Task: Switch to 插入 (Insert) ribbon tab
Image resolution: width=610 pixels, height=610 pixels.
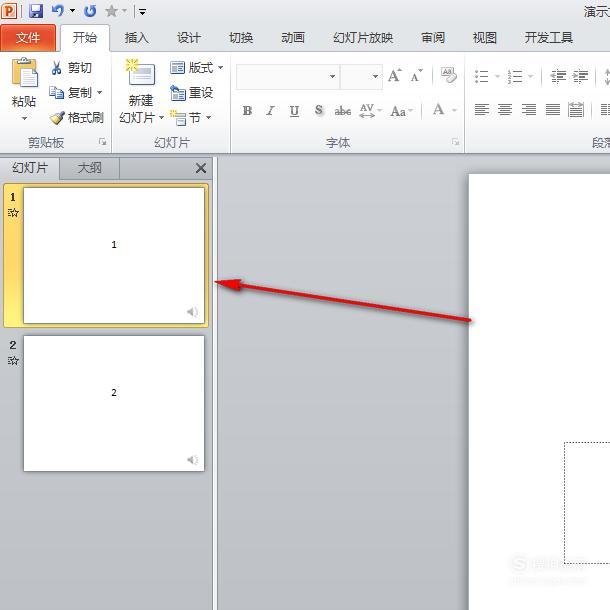Action: coord(136,38)
